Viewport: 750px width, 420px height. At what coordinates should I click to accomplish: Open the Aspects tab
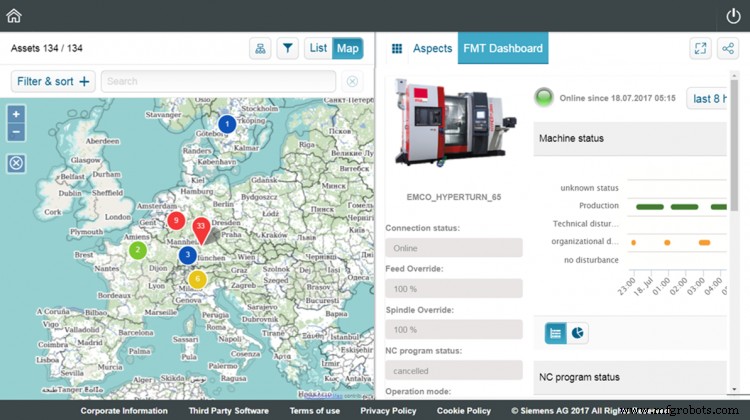432,48
